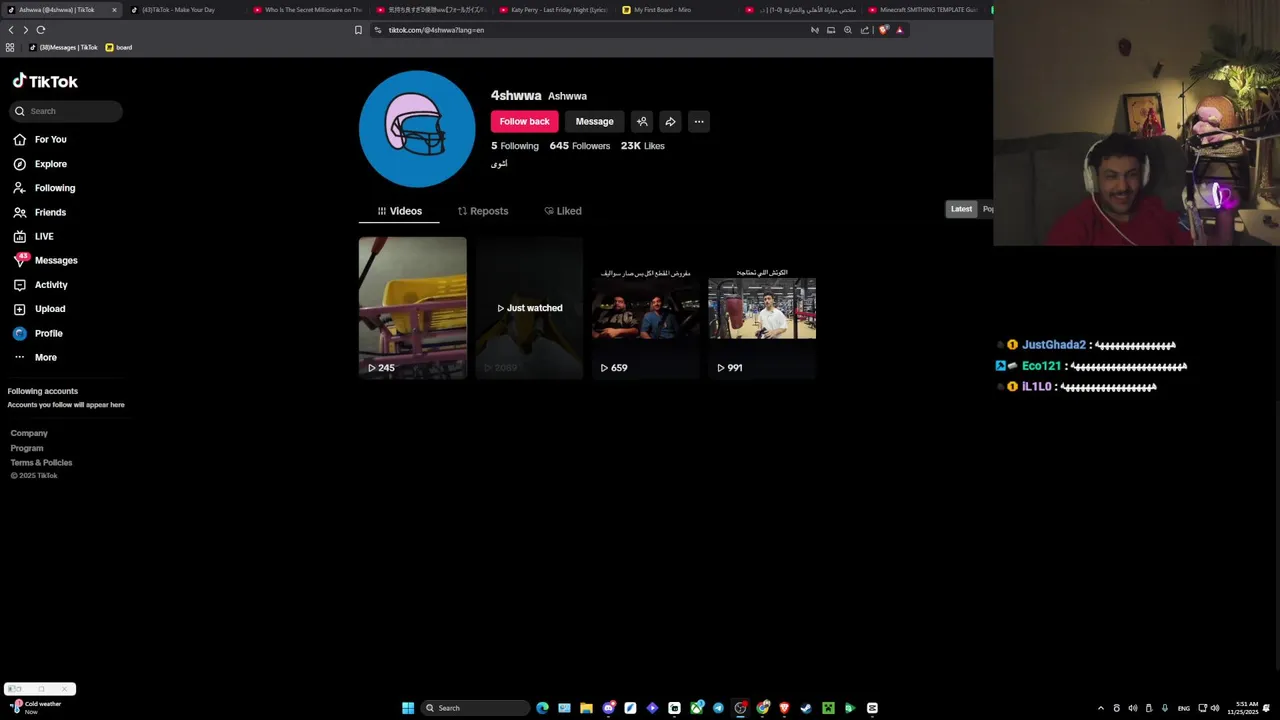Reload the page with refresh icon
Screen dimensions: 1280x720
[x=41, y=30]
